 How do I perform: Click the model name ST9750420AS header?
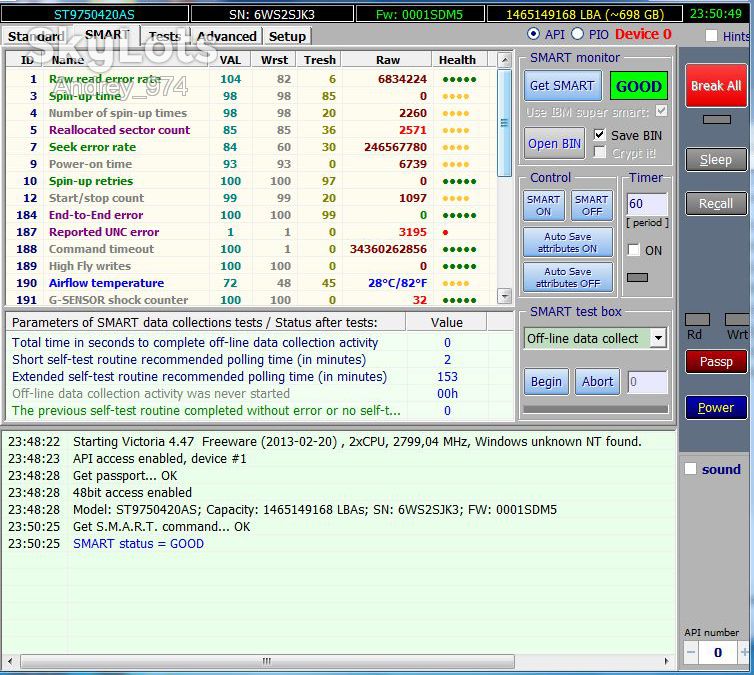pyautogui.click(x=94, y=14)
